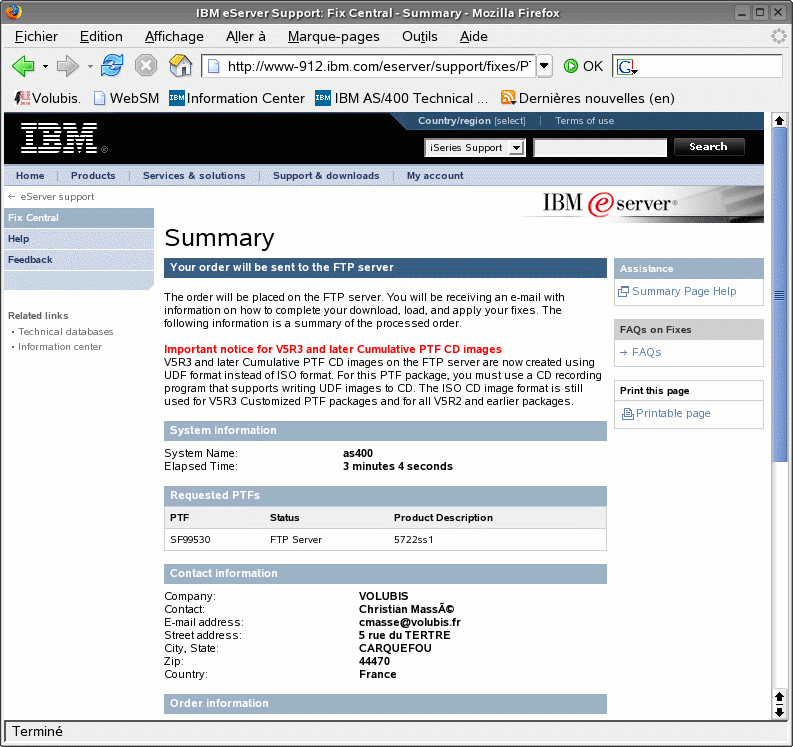The width and height of the screenshot is (793, 747).
Task: Click the scrollbar down arrow at bottom
Action: (779, 712)
